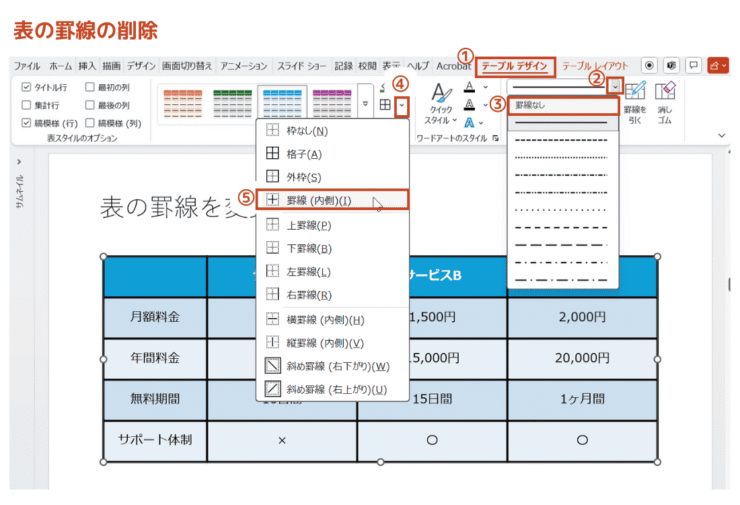Open the text fill color dropdown arrow
740x505 pixels.
485,87
